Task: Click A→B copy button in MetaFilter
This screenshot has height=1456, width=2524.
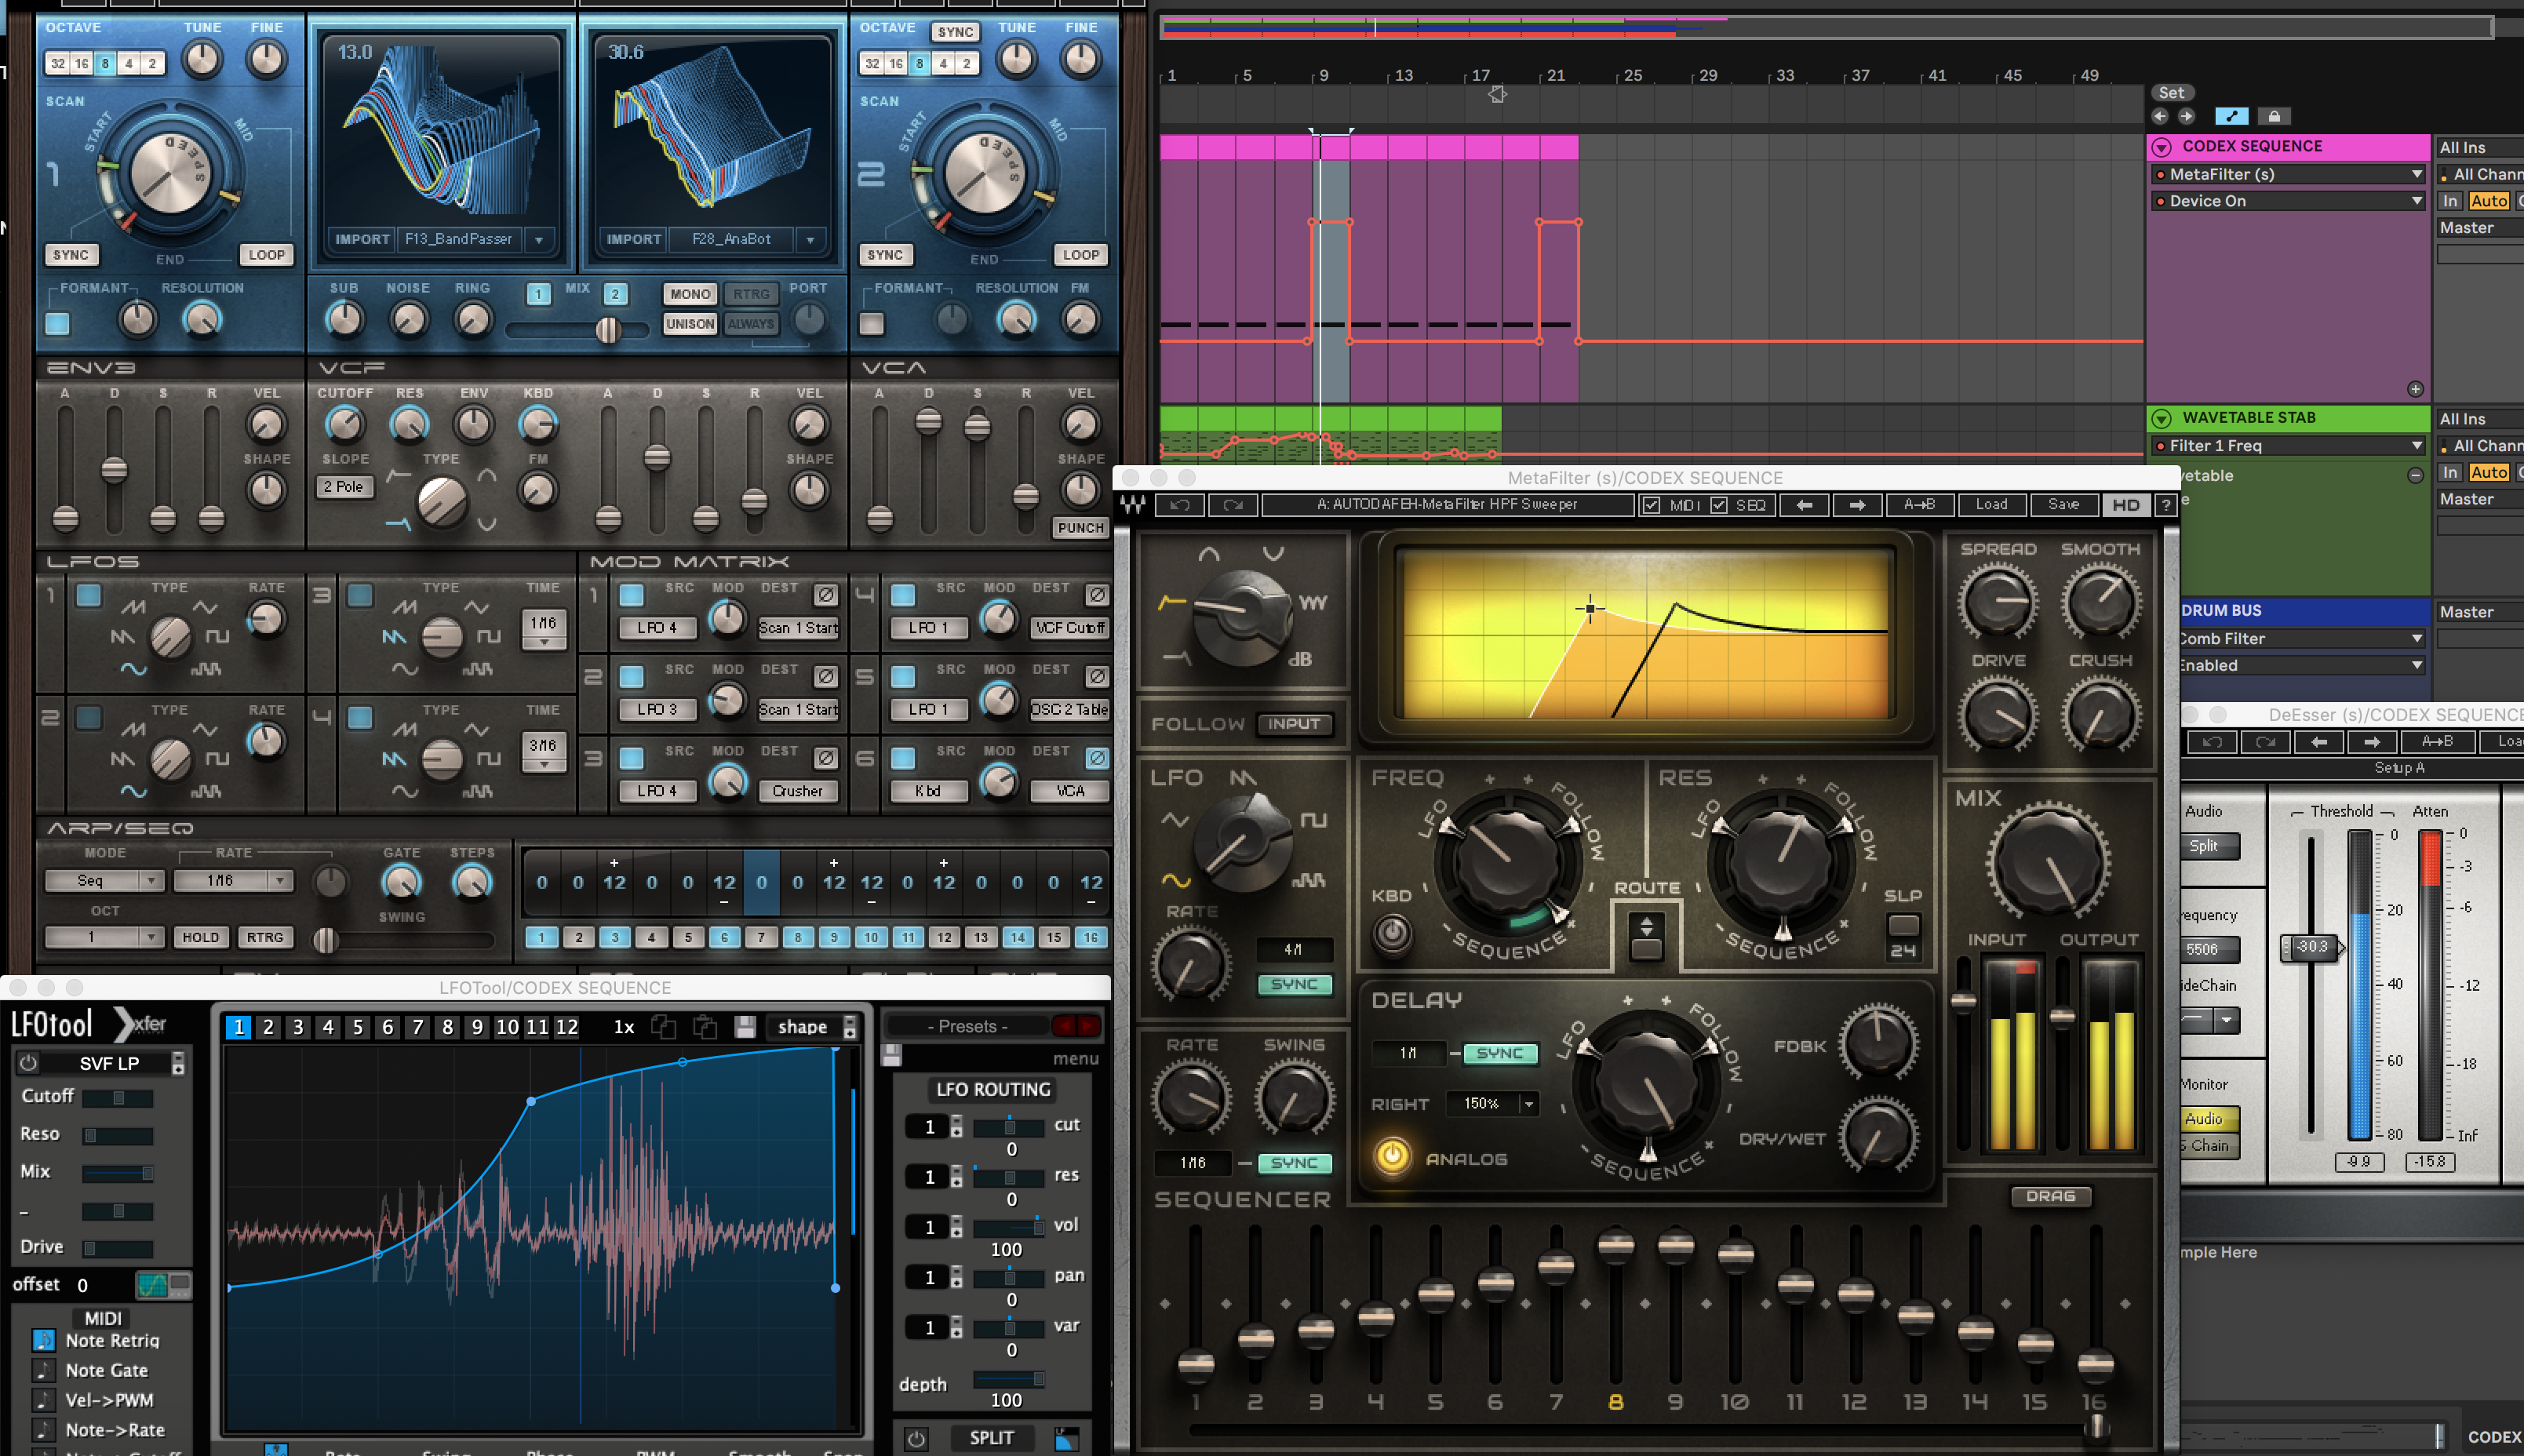Action: 1919,505
